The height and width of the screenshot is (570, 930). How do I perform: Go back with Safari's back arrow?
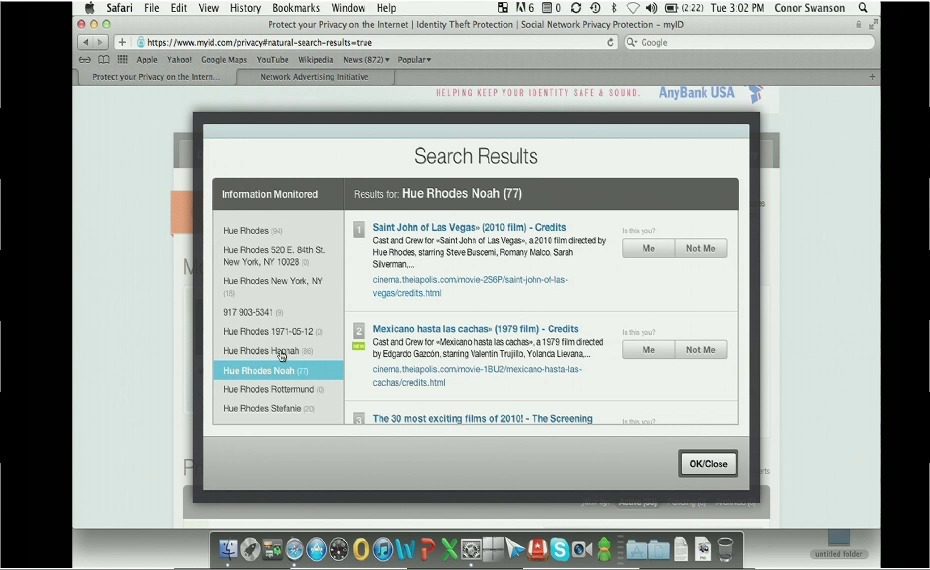tap(86, 42)
